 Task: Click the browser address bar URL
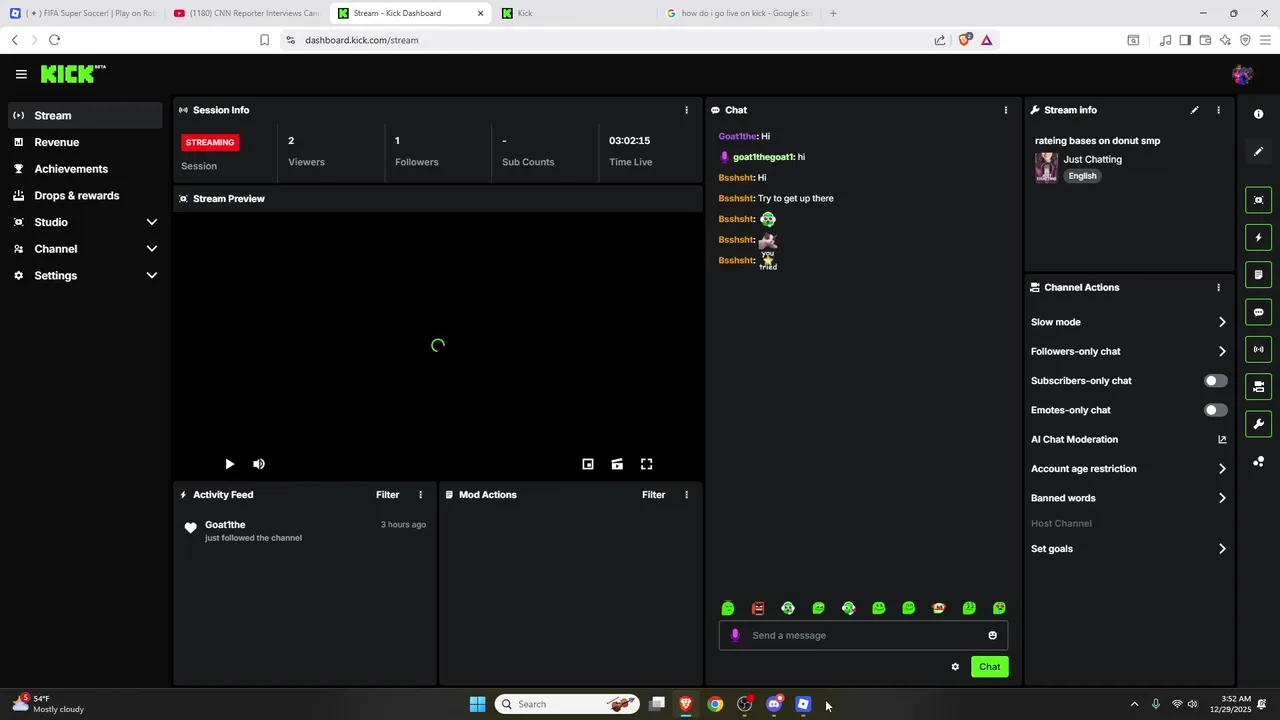(x=362, y=40)
